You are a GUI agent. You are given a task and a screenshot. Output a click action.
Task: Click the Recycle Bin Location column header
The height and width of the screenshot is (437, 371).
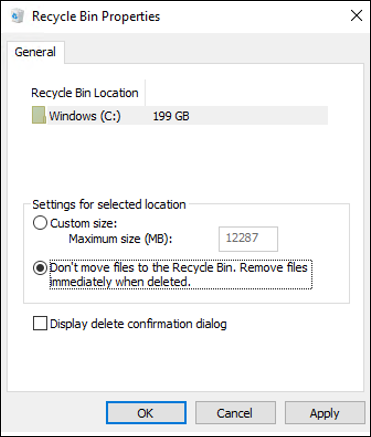click(x=85, y=93)
